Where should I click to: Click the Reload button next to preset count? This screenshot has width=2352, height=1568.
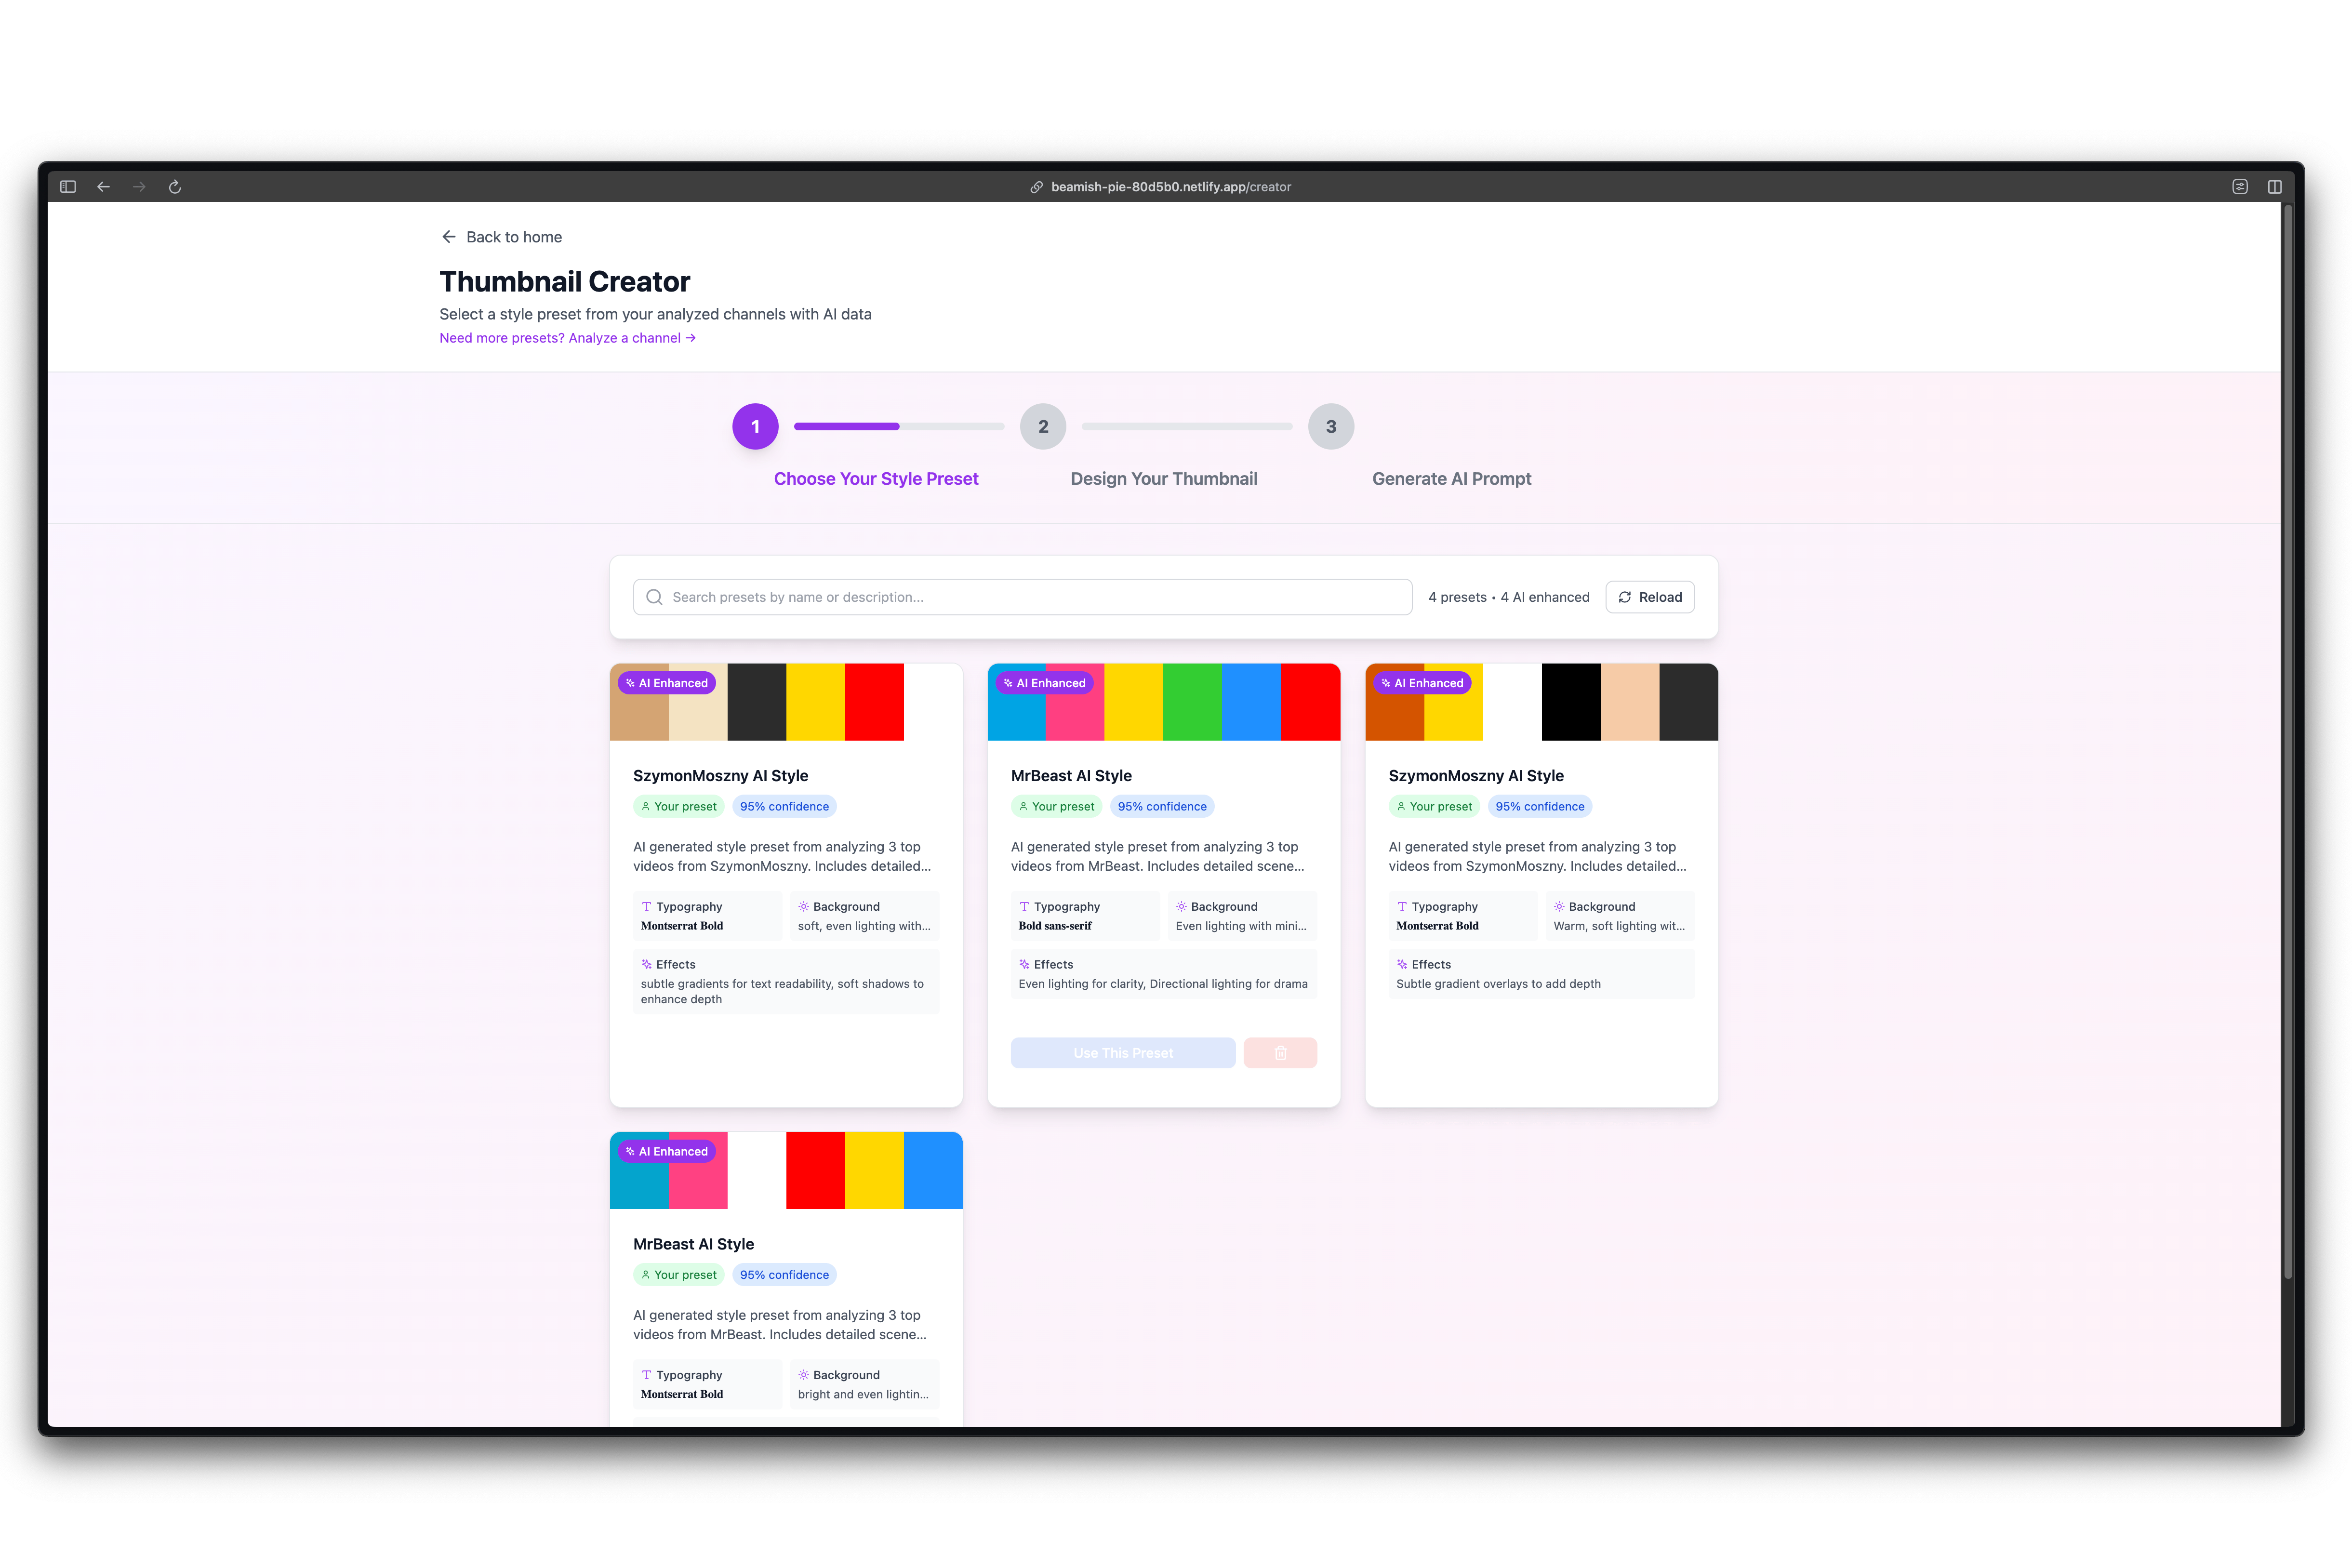pyautogui.click(x=1649, y=597)
